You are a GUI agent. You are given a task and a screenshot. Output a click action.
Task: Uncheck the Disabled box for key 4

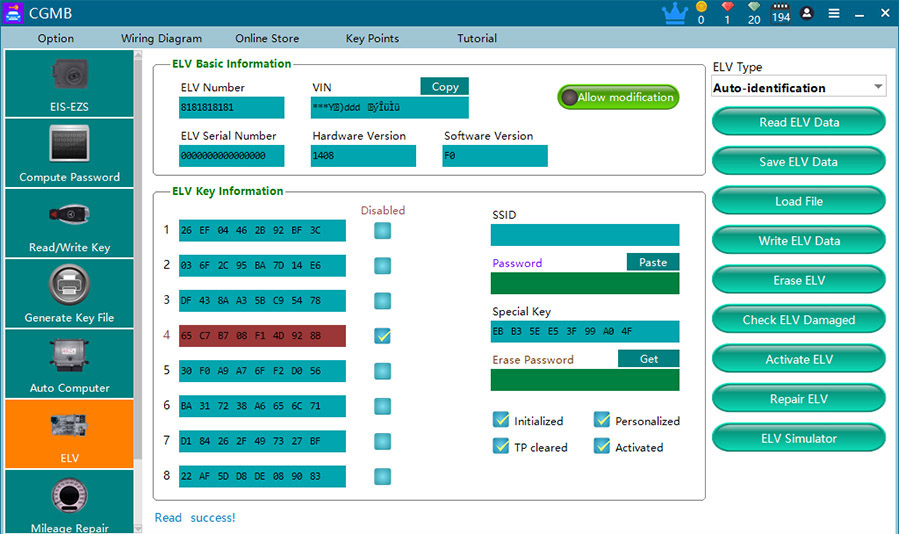(x=382, y=336)
